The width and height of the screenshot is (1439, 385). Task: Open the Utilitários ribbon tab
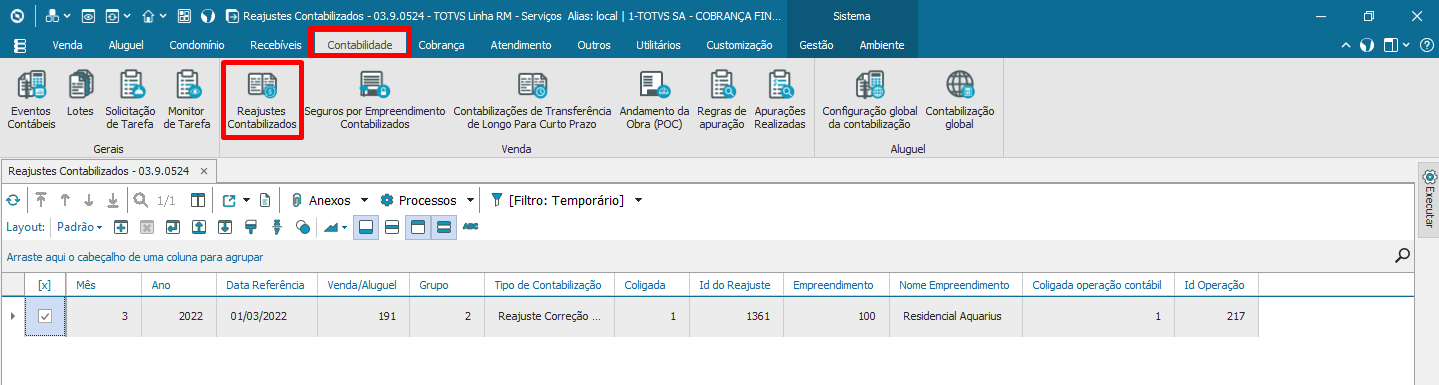click(658, 45)
